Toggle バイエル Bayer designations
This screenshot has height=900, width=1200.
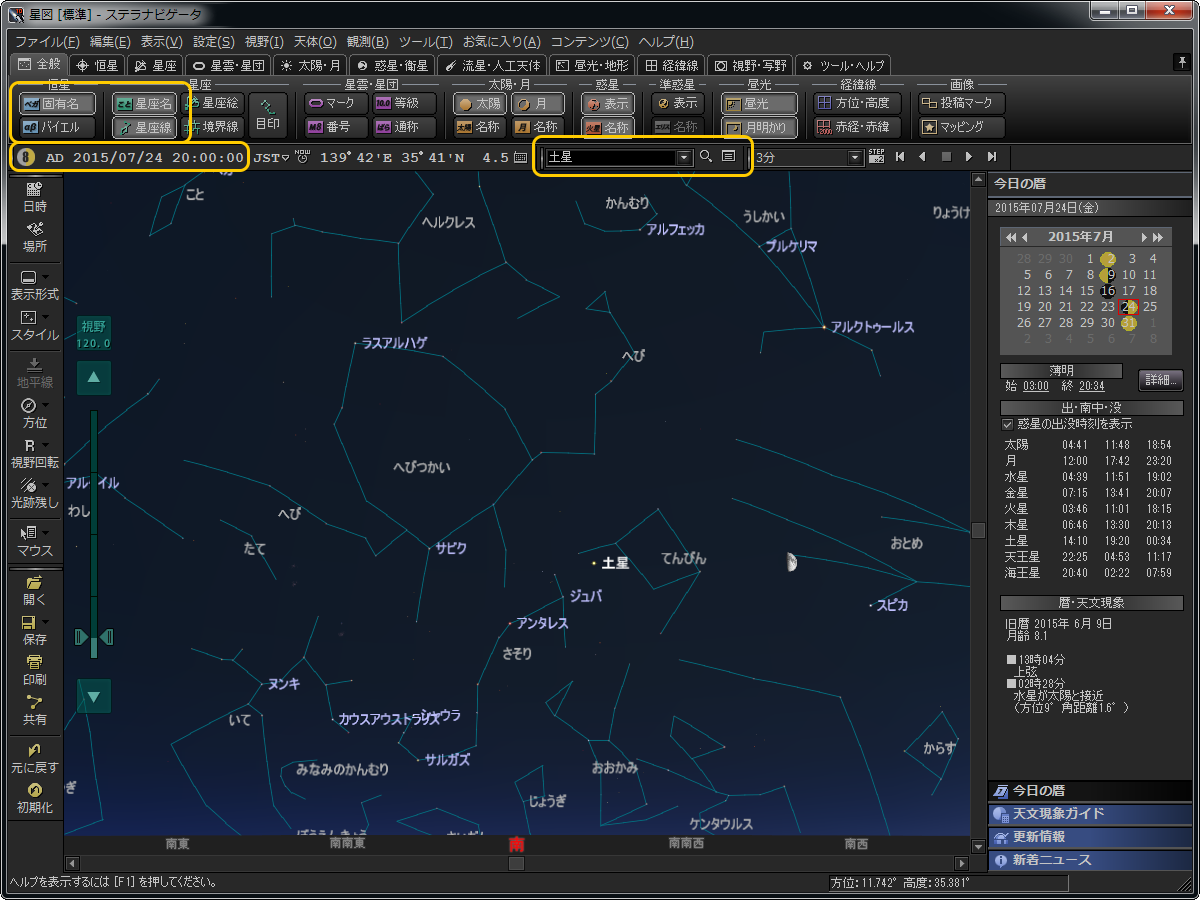tap(57, 127)
